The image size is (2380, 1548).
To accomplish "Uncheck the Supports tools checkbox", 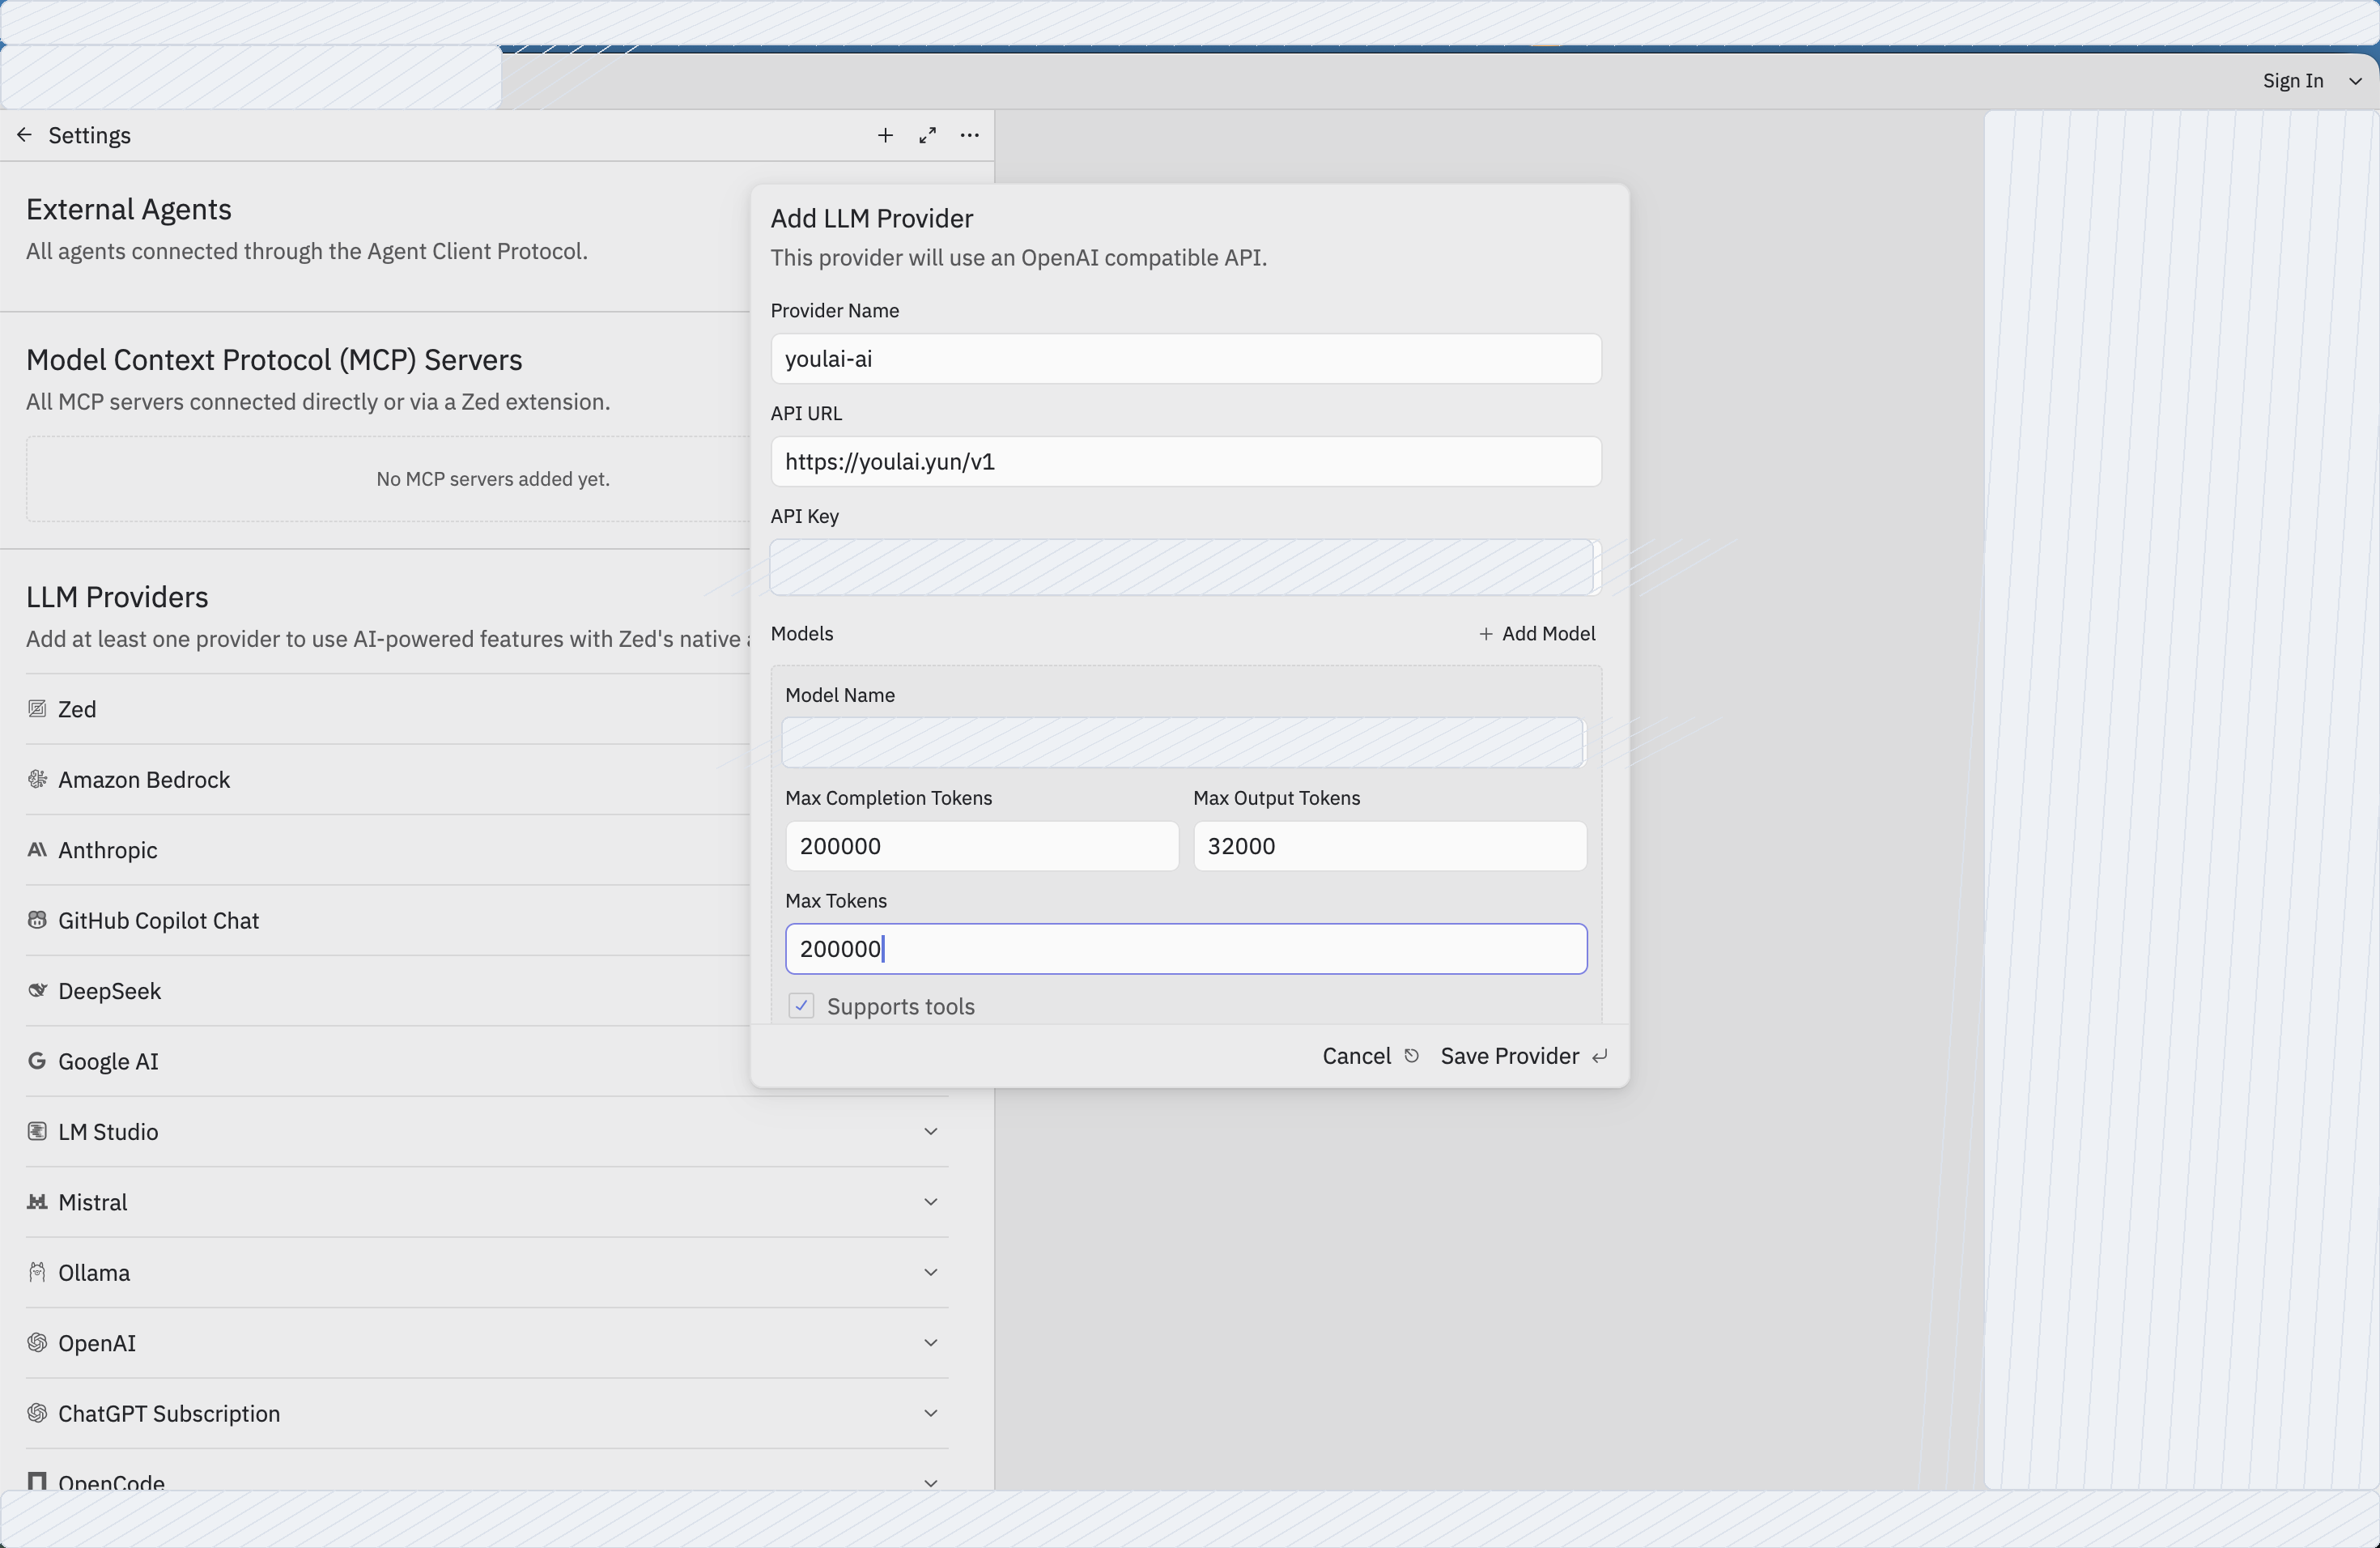I will pos(801,1006).
